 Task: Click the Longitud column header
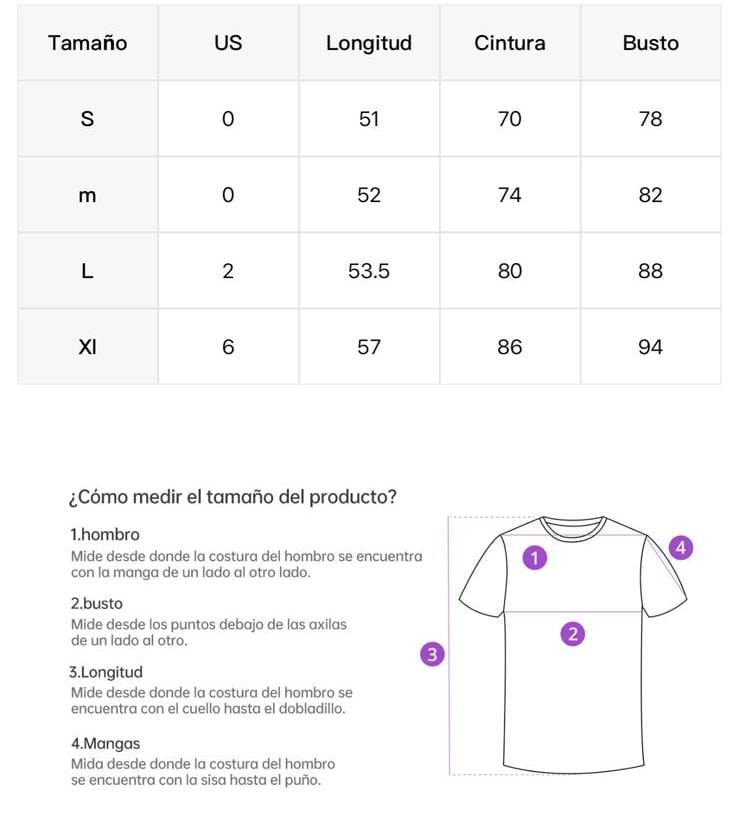click(x=369, y=43)
